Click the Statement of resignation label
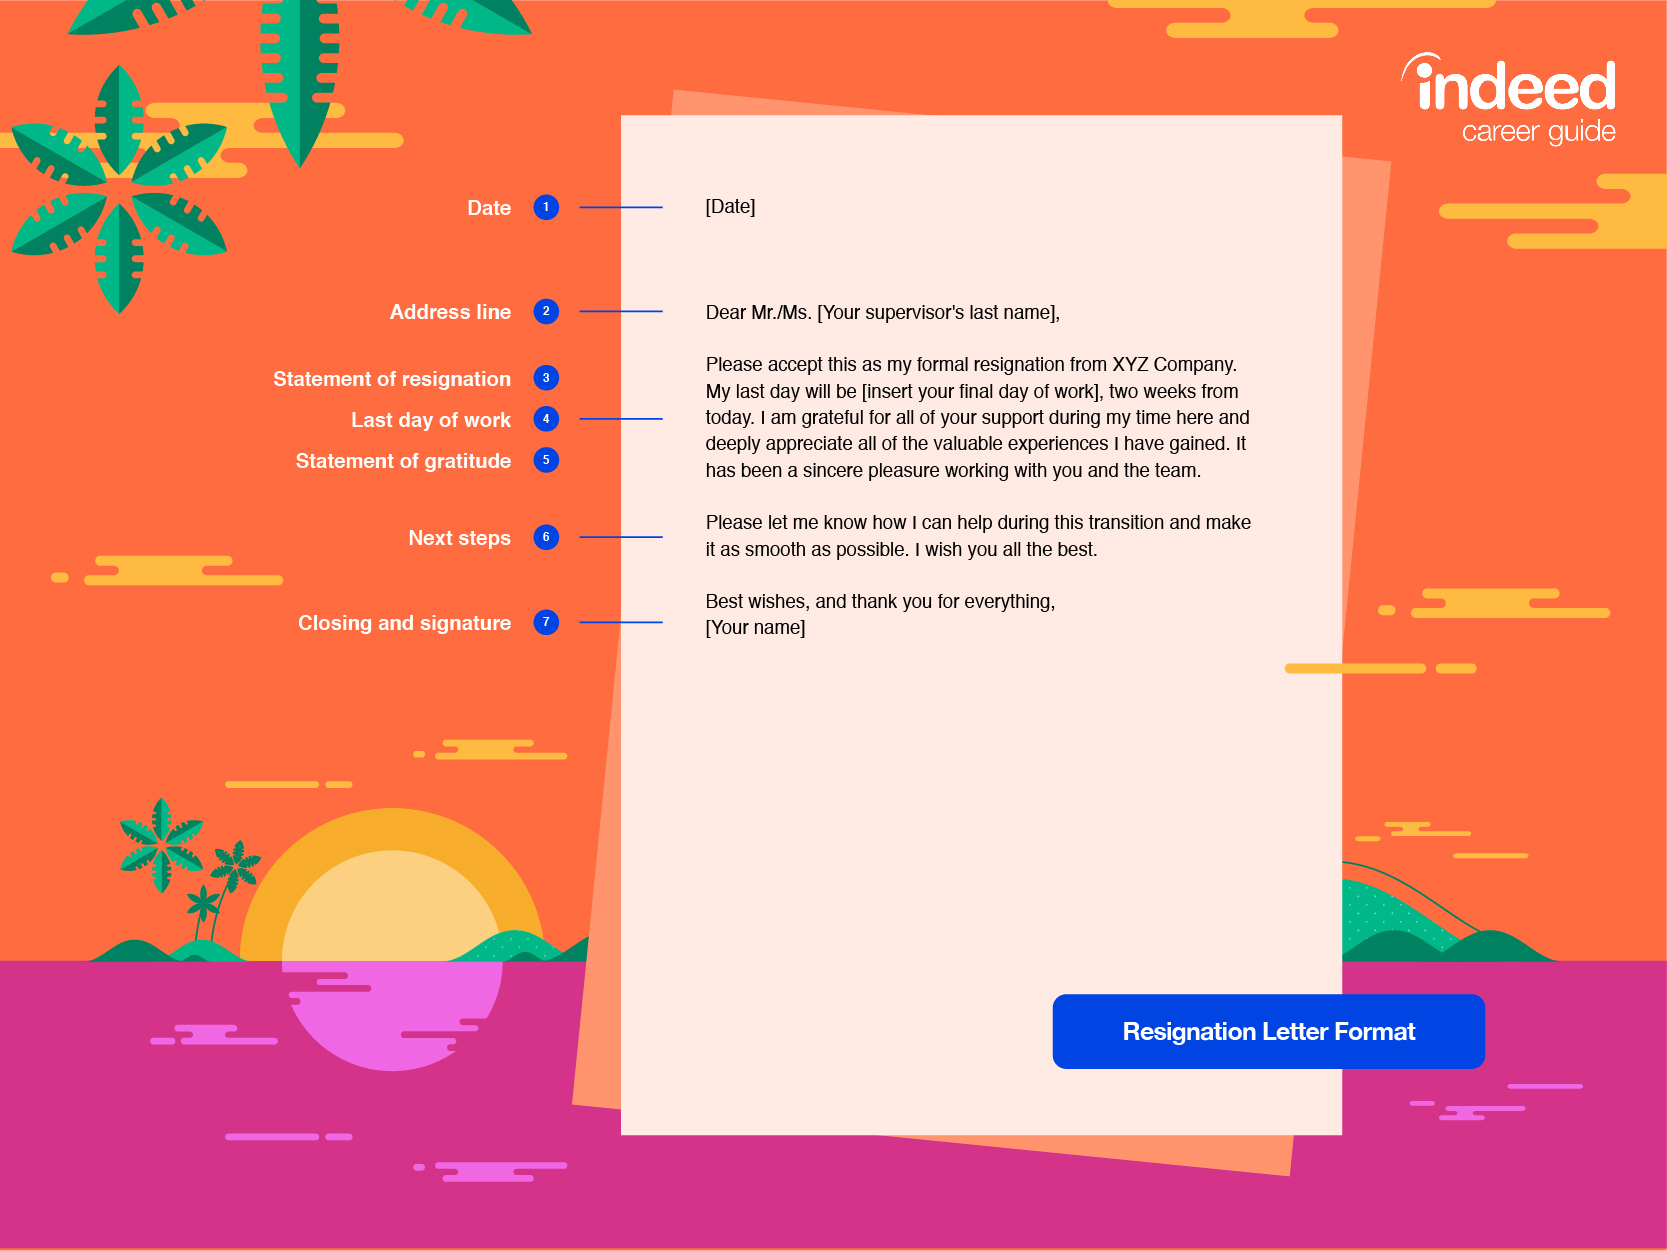The image size is (1667, 1251). [392, 379]
